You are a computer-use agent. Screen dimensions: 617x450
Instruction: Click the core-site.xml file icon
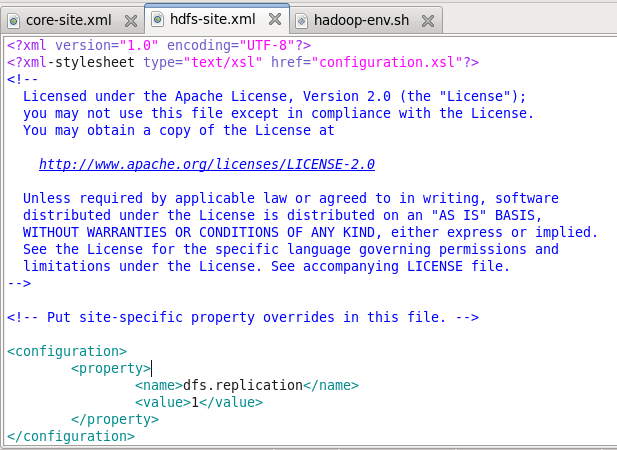pos(13,20)
